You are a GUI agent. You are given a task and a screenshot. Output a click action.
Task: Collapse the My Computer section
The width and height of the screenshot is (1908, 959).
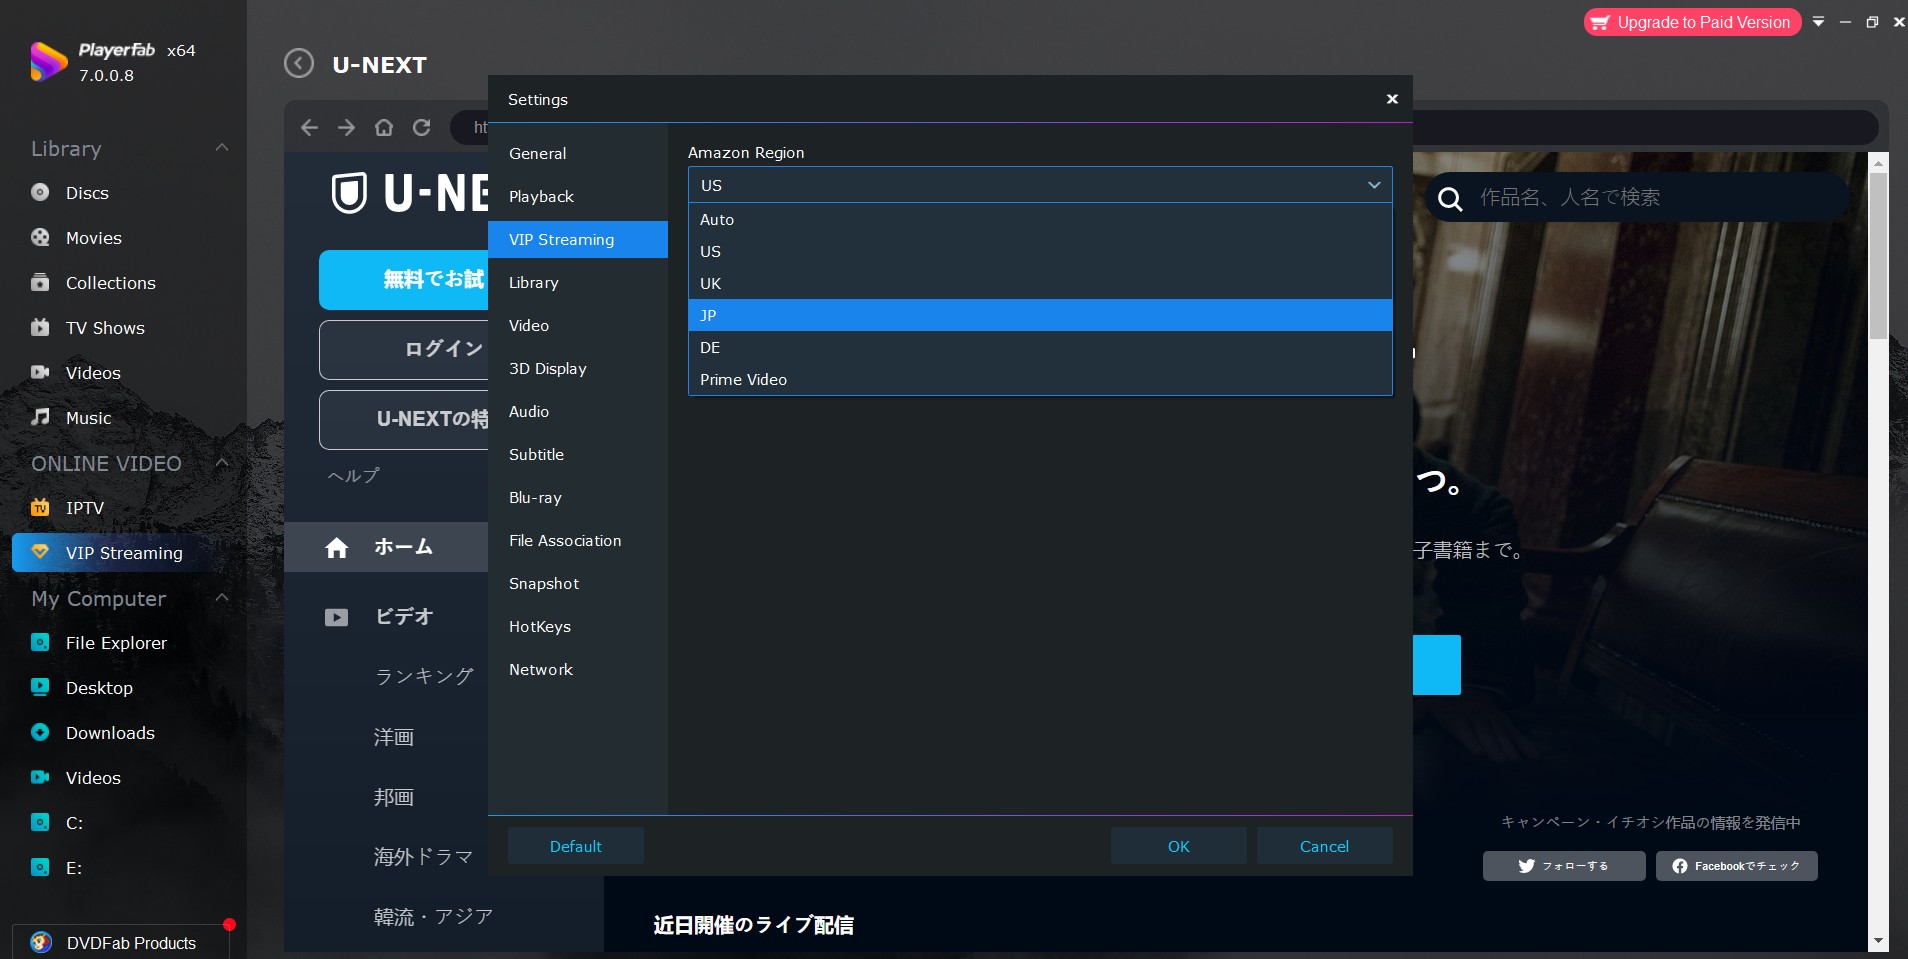point(222,598)
